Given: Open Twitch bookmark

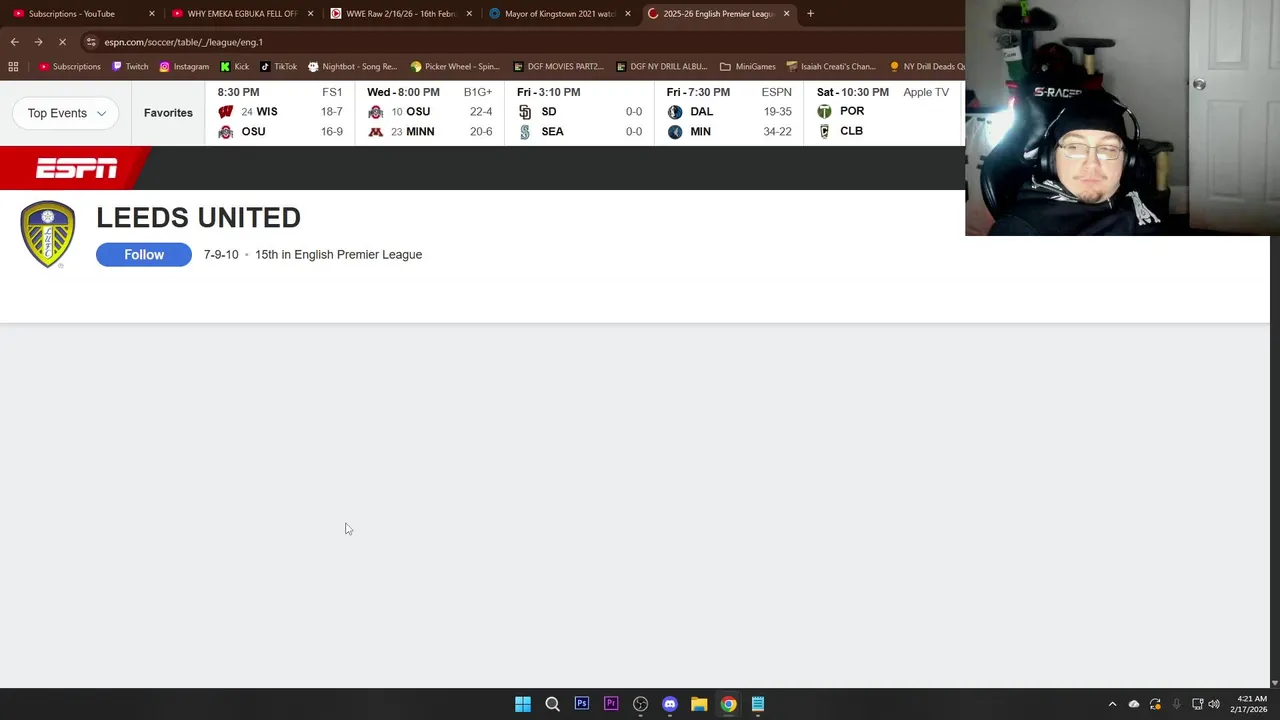Looking at the screenshot, I should click(x=130, y=67).
